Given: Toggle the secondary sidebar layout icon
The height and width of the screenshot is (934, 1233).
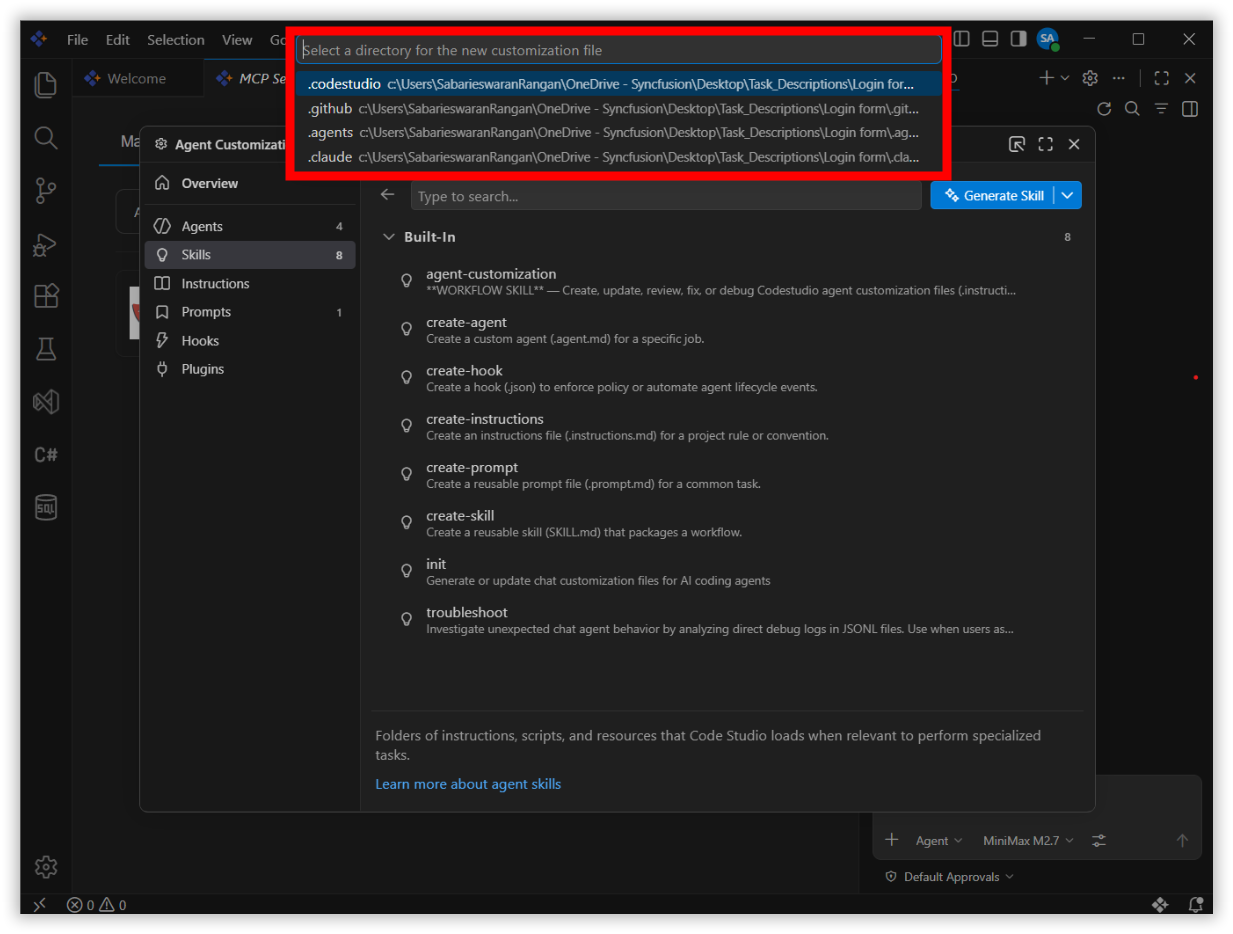Looking at the screenshot, I should [1018, 39].
